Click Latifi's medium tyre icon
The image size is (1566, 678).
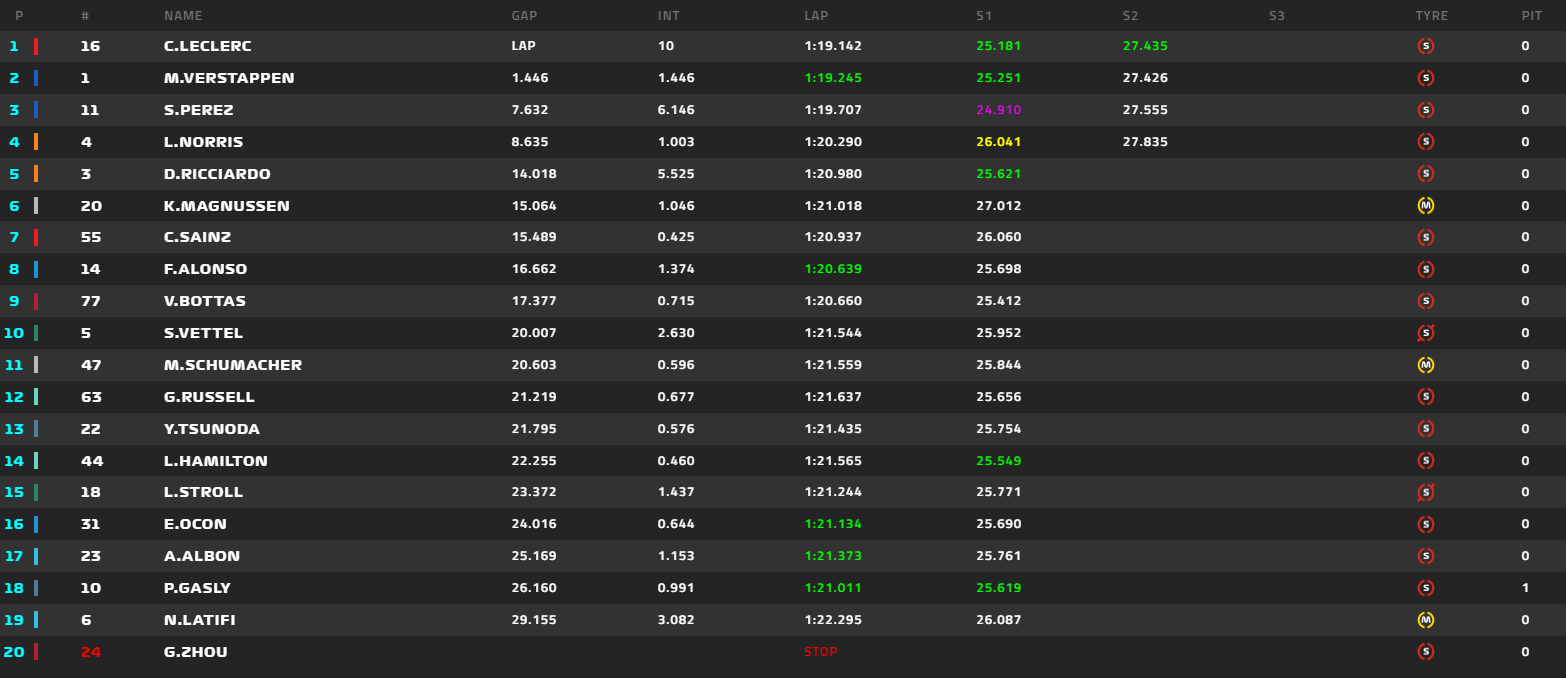click(1426, 620)
